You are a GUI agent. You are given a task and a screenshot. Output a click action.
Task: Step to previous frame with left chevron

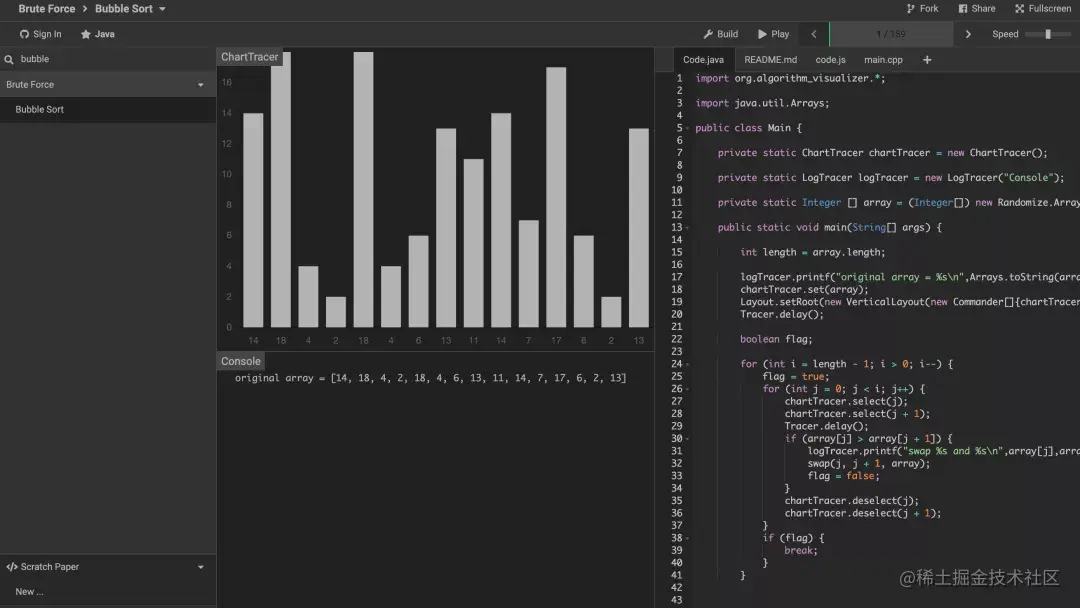[x=813, y=34]
